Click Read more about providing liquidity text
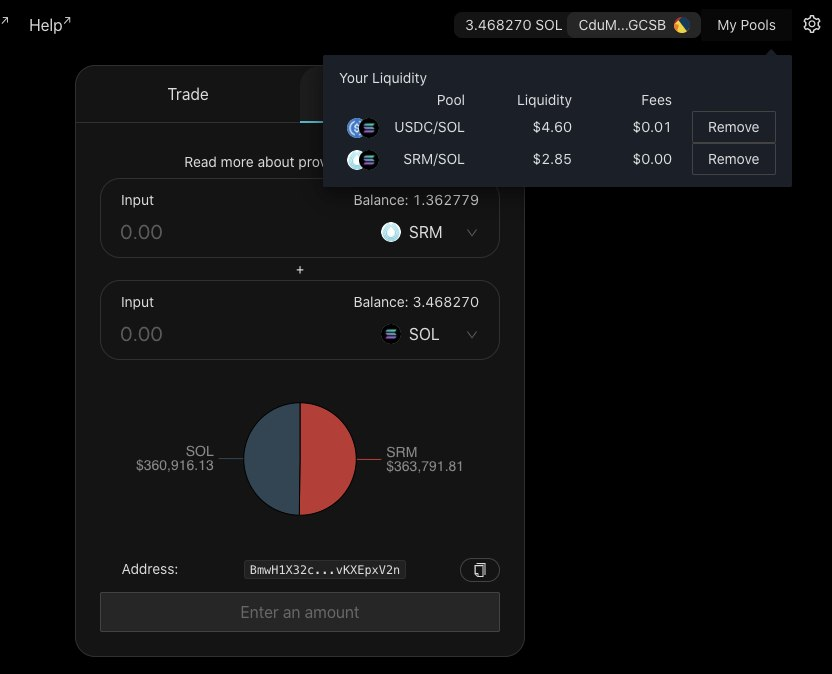 click(254, 162)
